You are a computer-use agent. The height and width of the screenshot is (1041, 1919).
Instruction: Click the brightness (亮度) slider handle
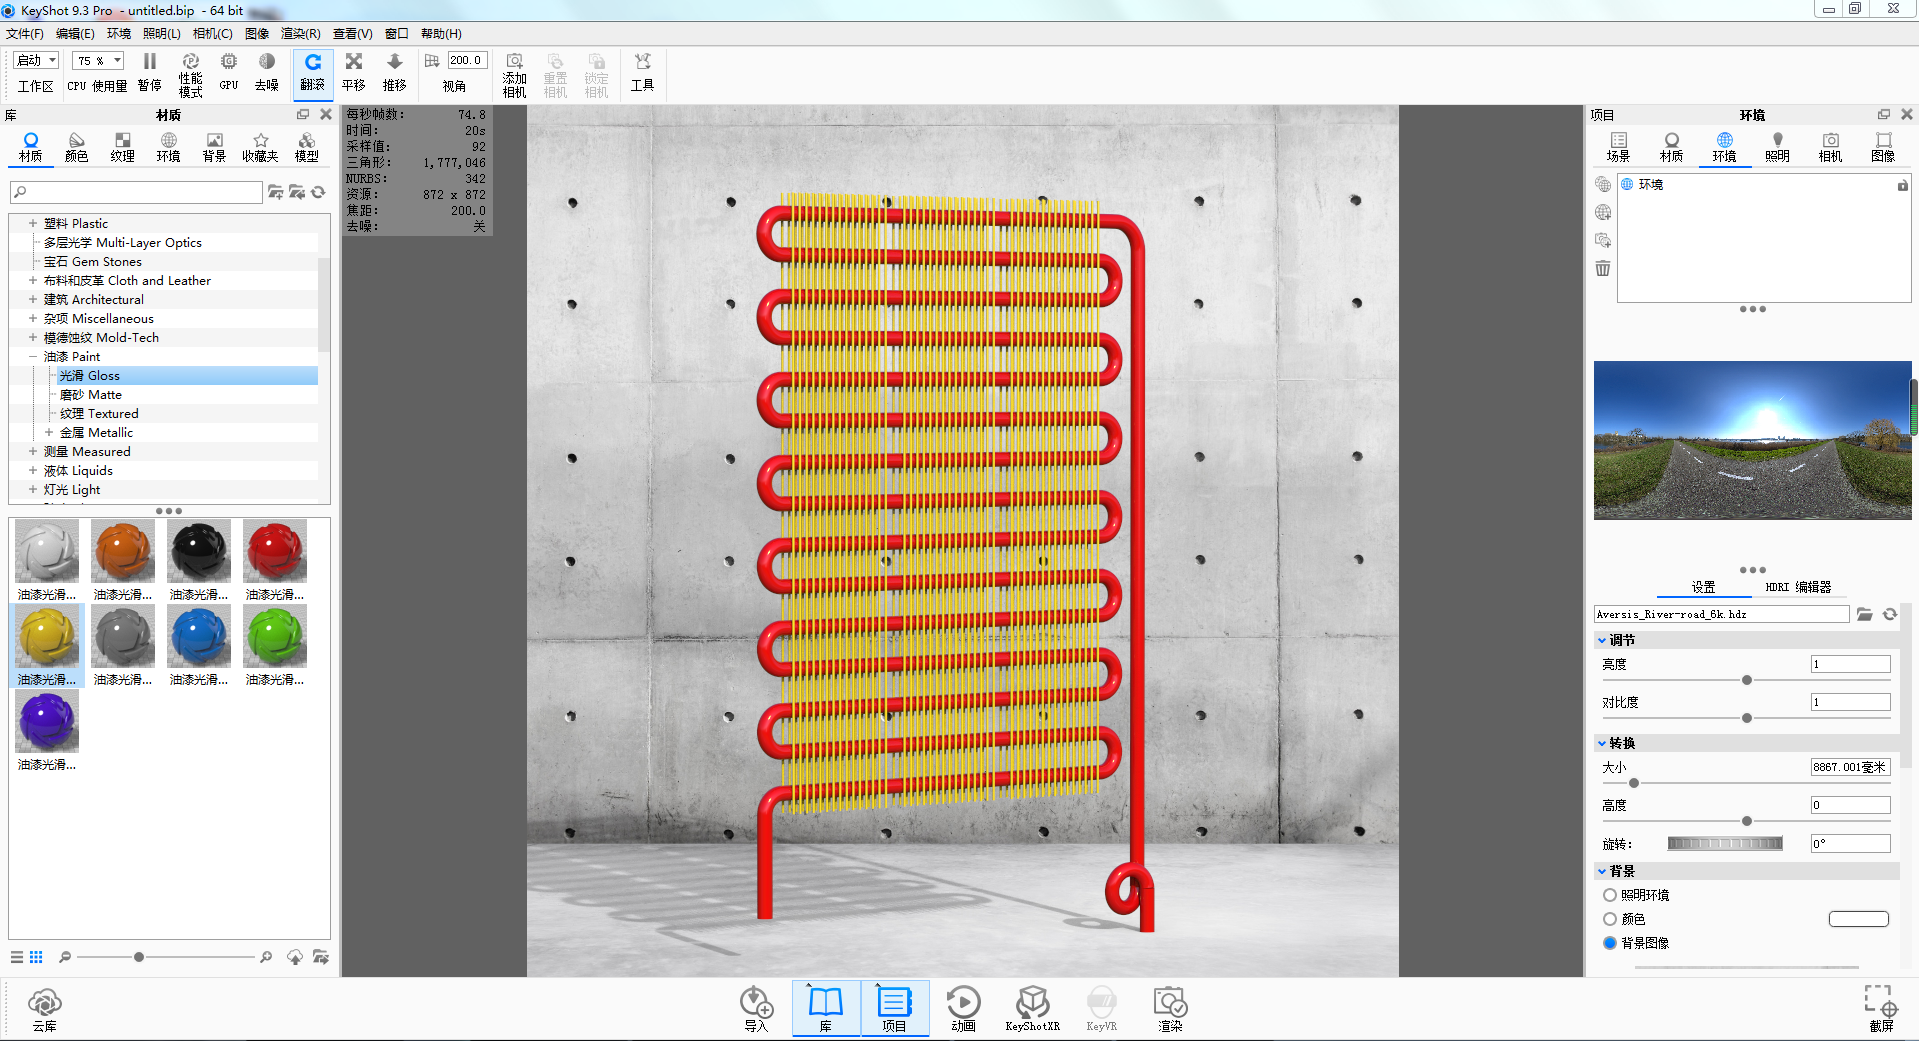(x=1747, y=680)
